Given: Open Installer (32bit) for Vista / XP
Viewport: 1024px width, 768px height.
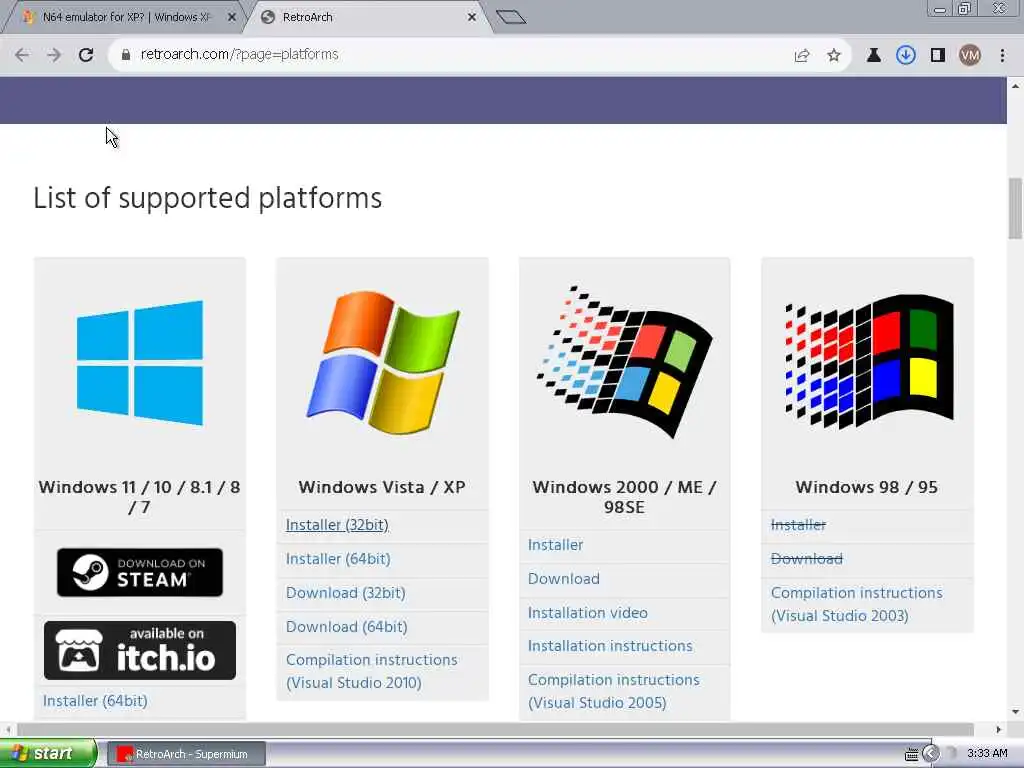Looking at the screenshot, I should (337, 525).
